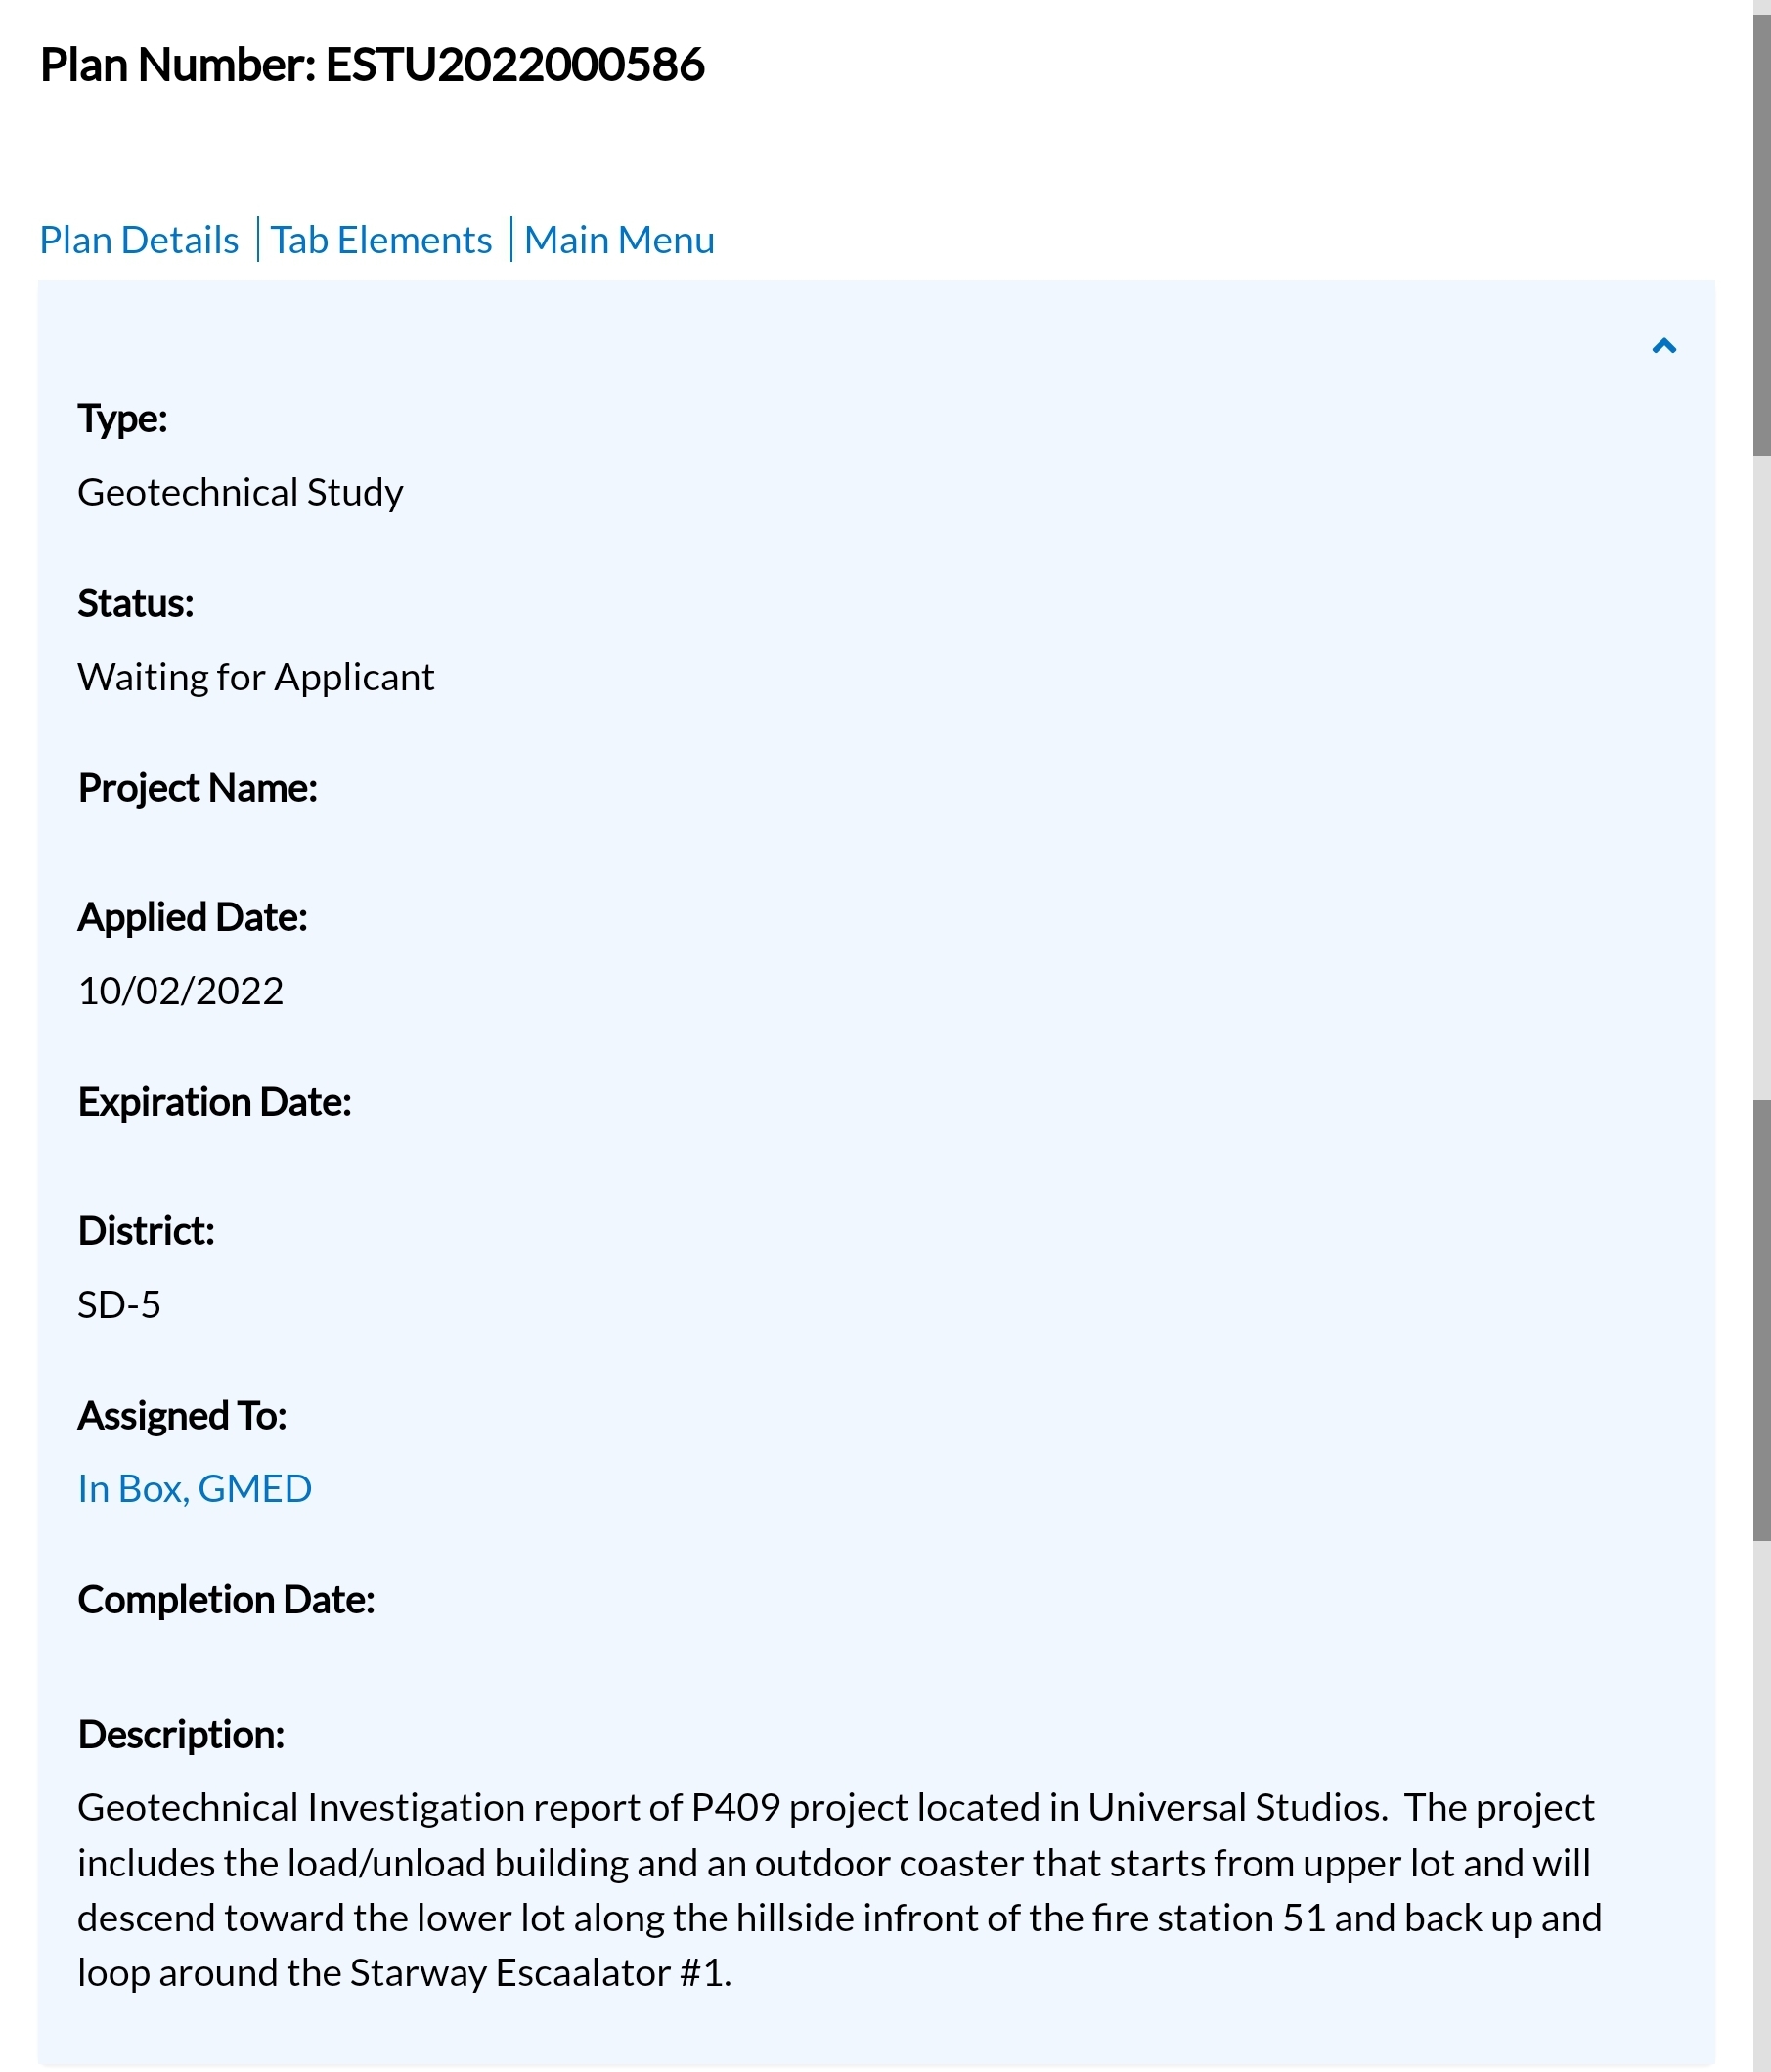Open the In Box, GMED assignee link

[195, 1489]
